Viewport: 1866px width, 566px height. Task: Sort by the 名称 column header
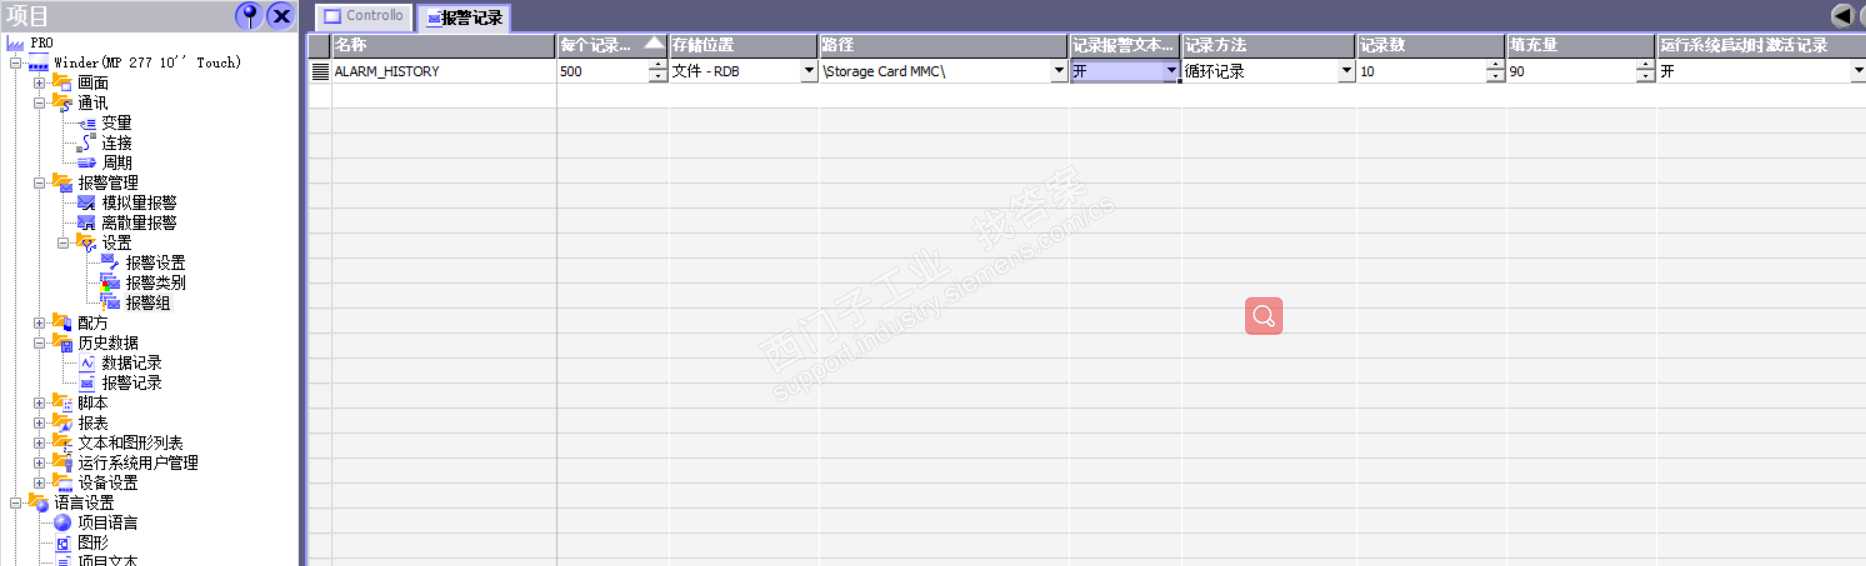click(x=443, y=45)
